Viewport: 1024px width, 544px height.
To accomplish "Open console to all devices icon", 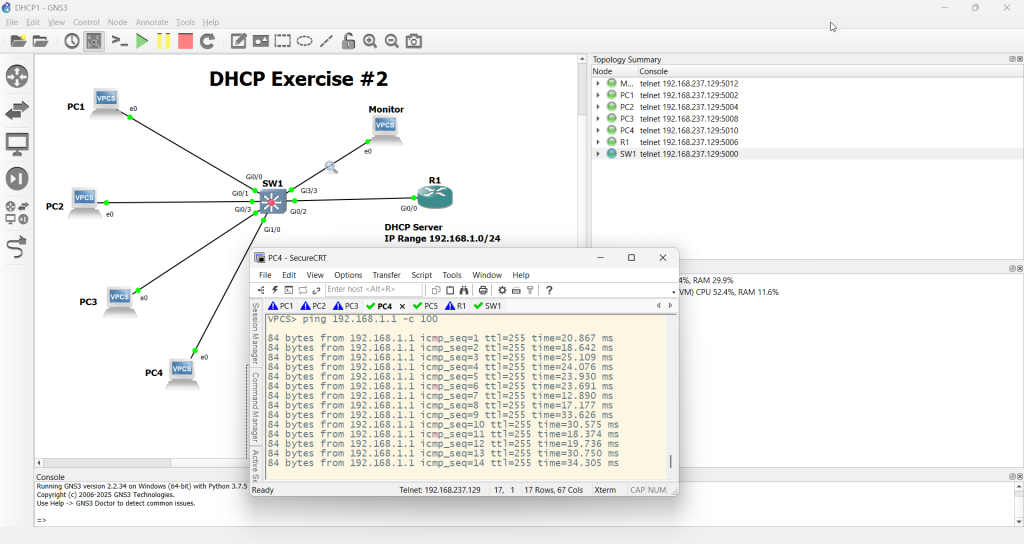I will click(x=120, y=41).
